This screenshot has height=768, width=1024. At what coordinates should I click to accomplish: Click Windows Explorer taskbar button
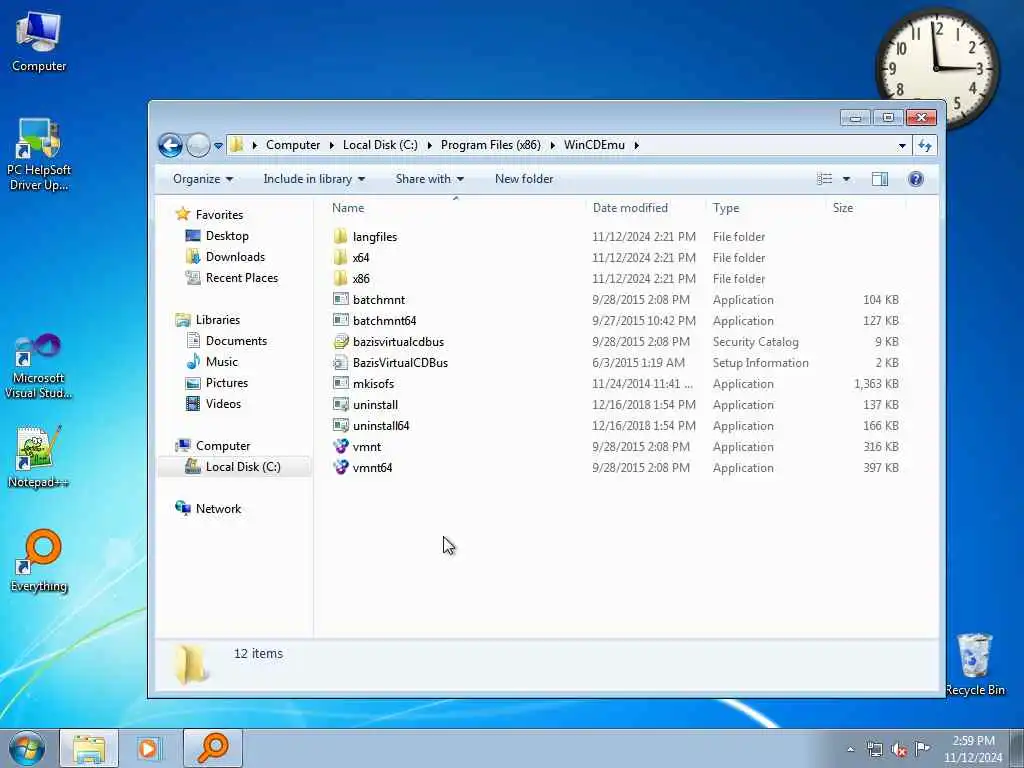click(89, 748)
